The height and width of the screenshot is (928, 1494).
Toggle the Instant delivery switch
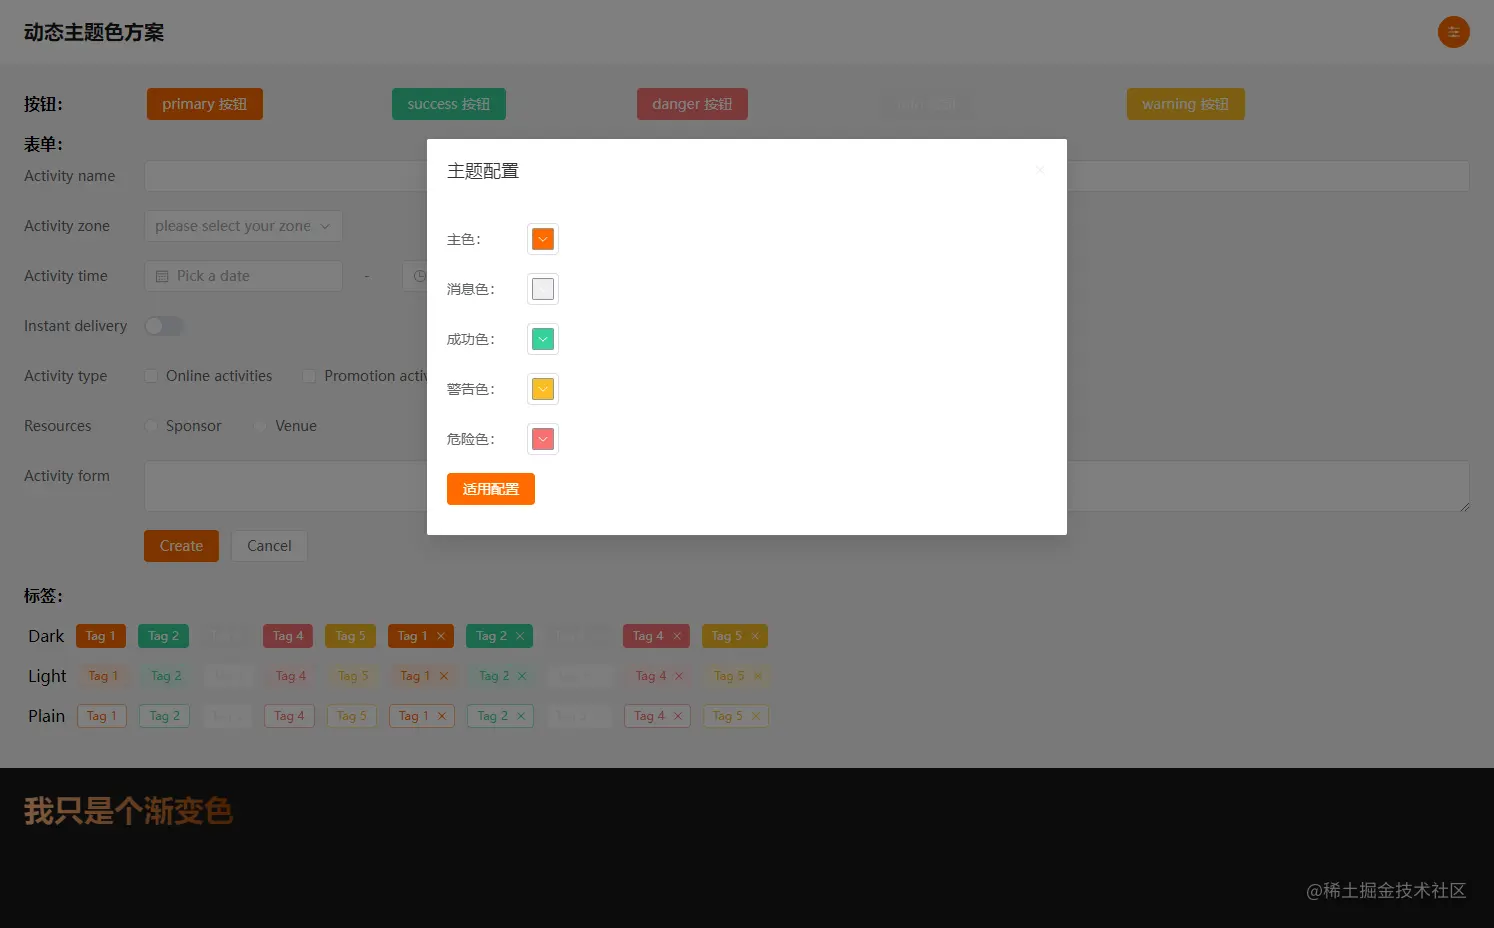tap(164, 326)
